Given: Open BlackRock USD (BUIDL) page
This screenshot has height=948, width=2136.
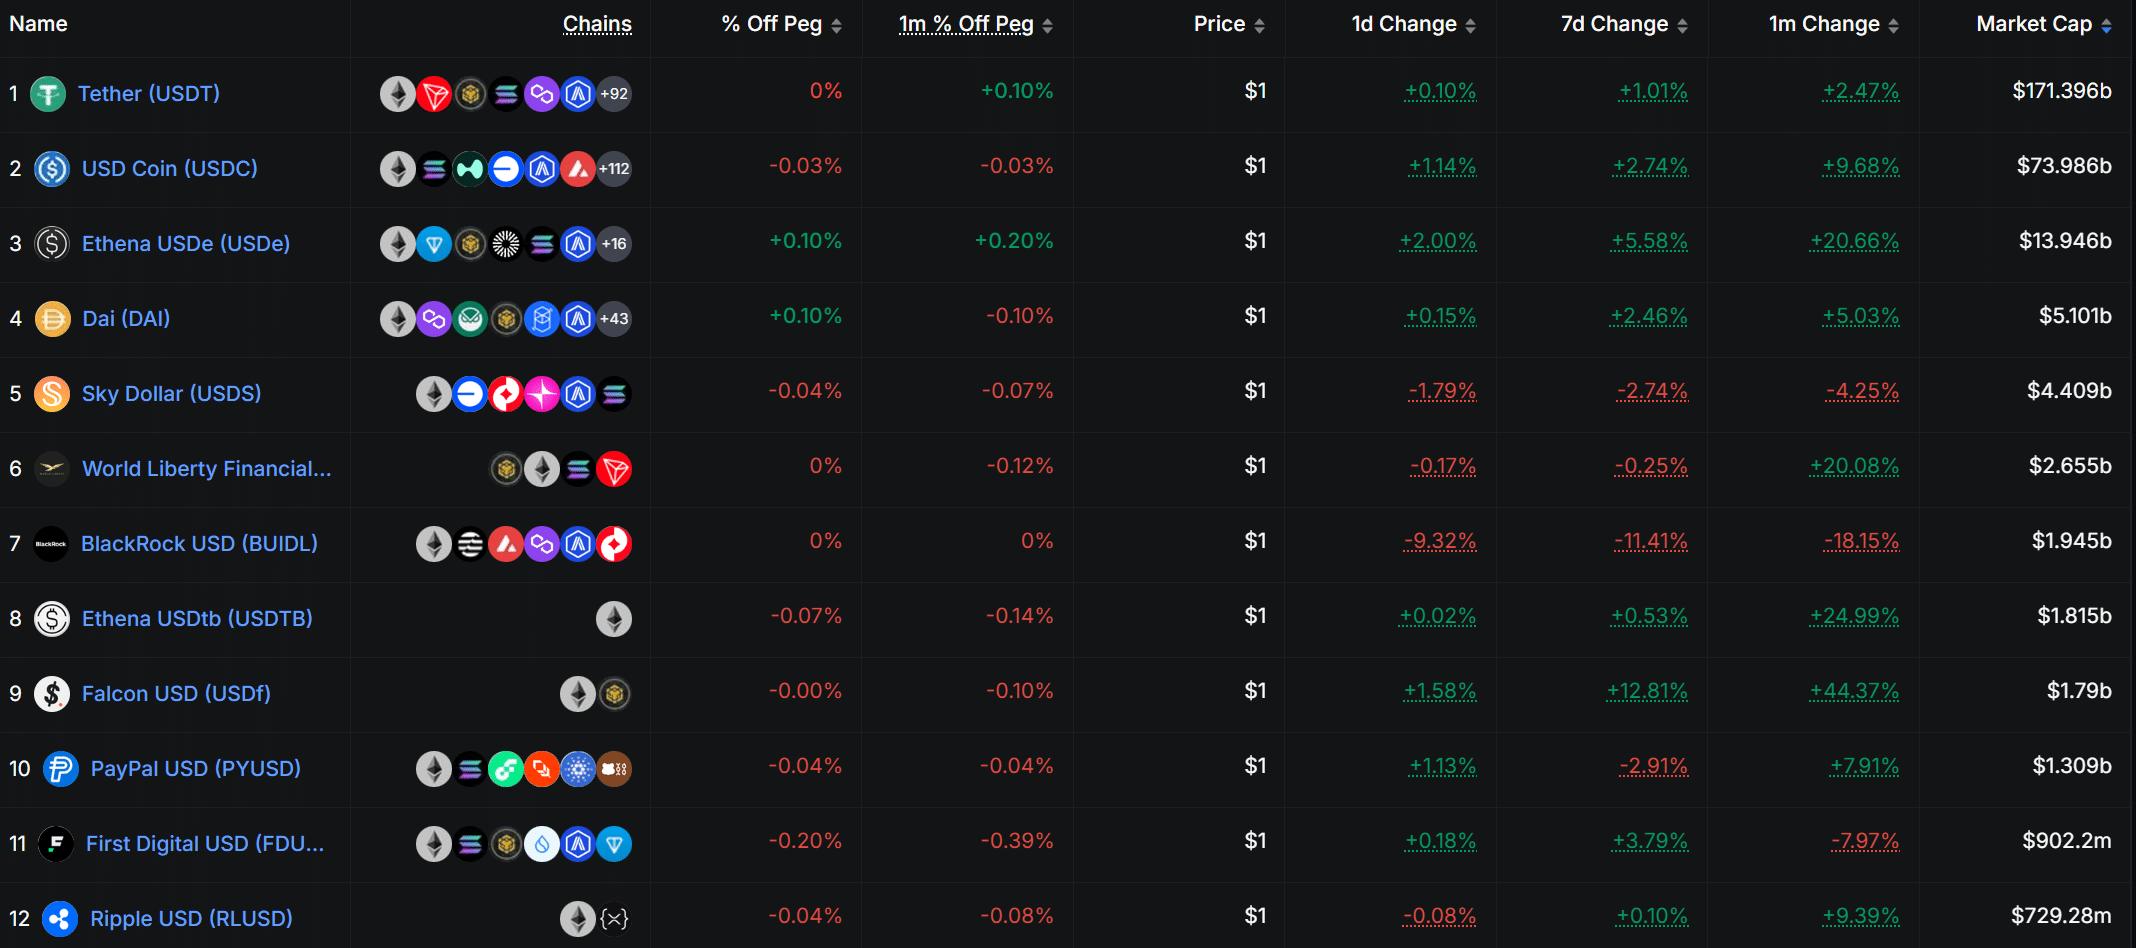Looking at the screenshot, I should tap(199, 544).
